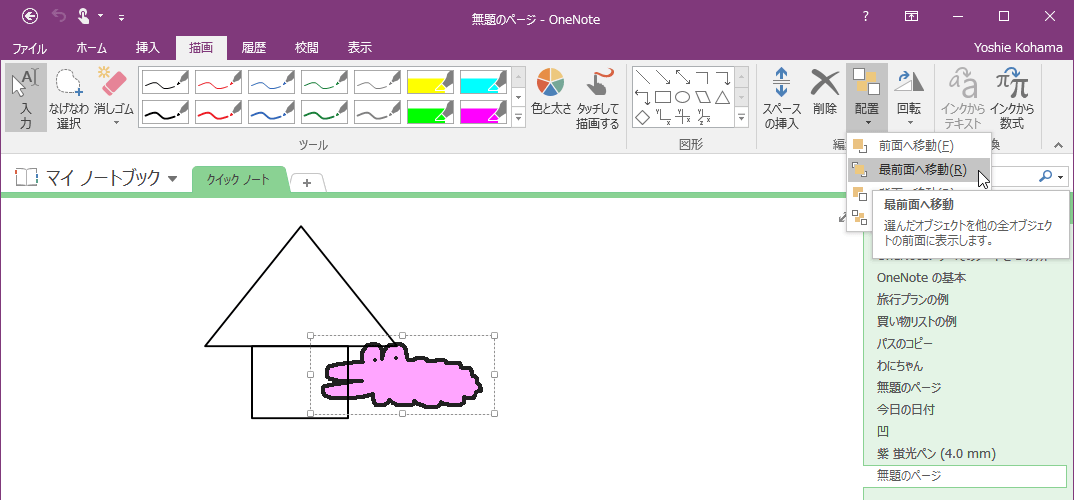Pick the thick red pen
The image size is (1074, 500).
click(x=218, y=112)
